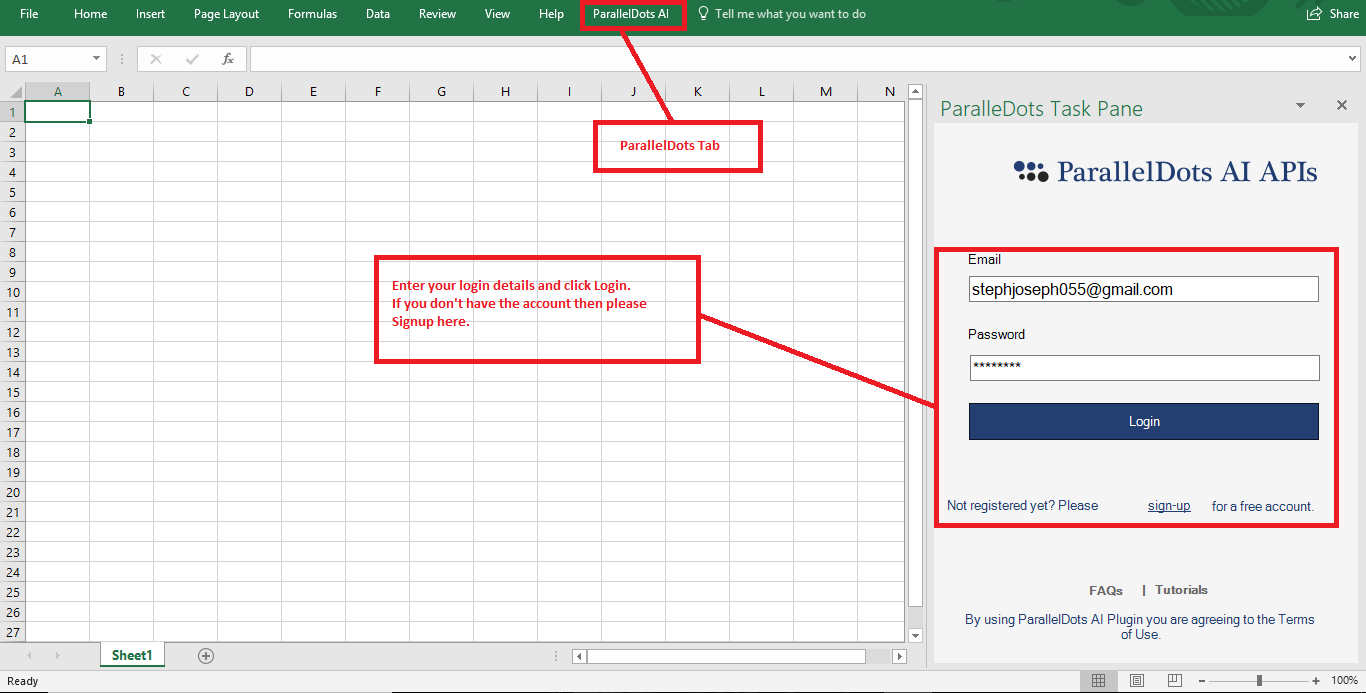Click the Email input field

tap(1144, 289)
